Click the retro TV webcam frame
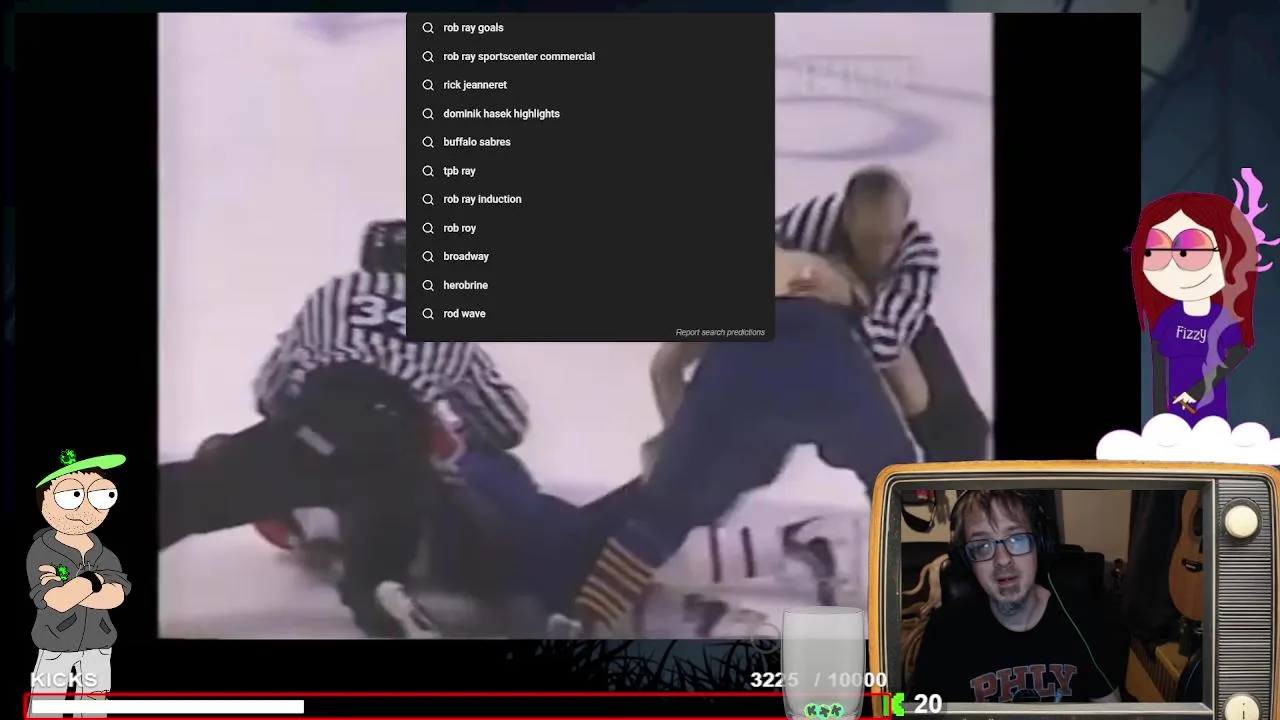1280x720 pixels. coord(1076,592)
